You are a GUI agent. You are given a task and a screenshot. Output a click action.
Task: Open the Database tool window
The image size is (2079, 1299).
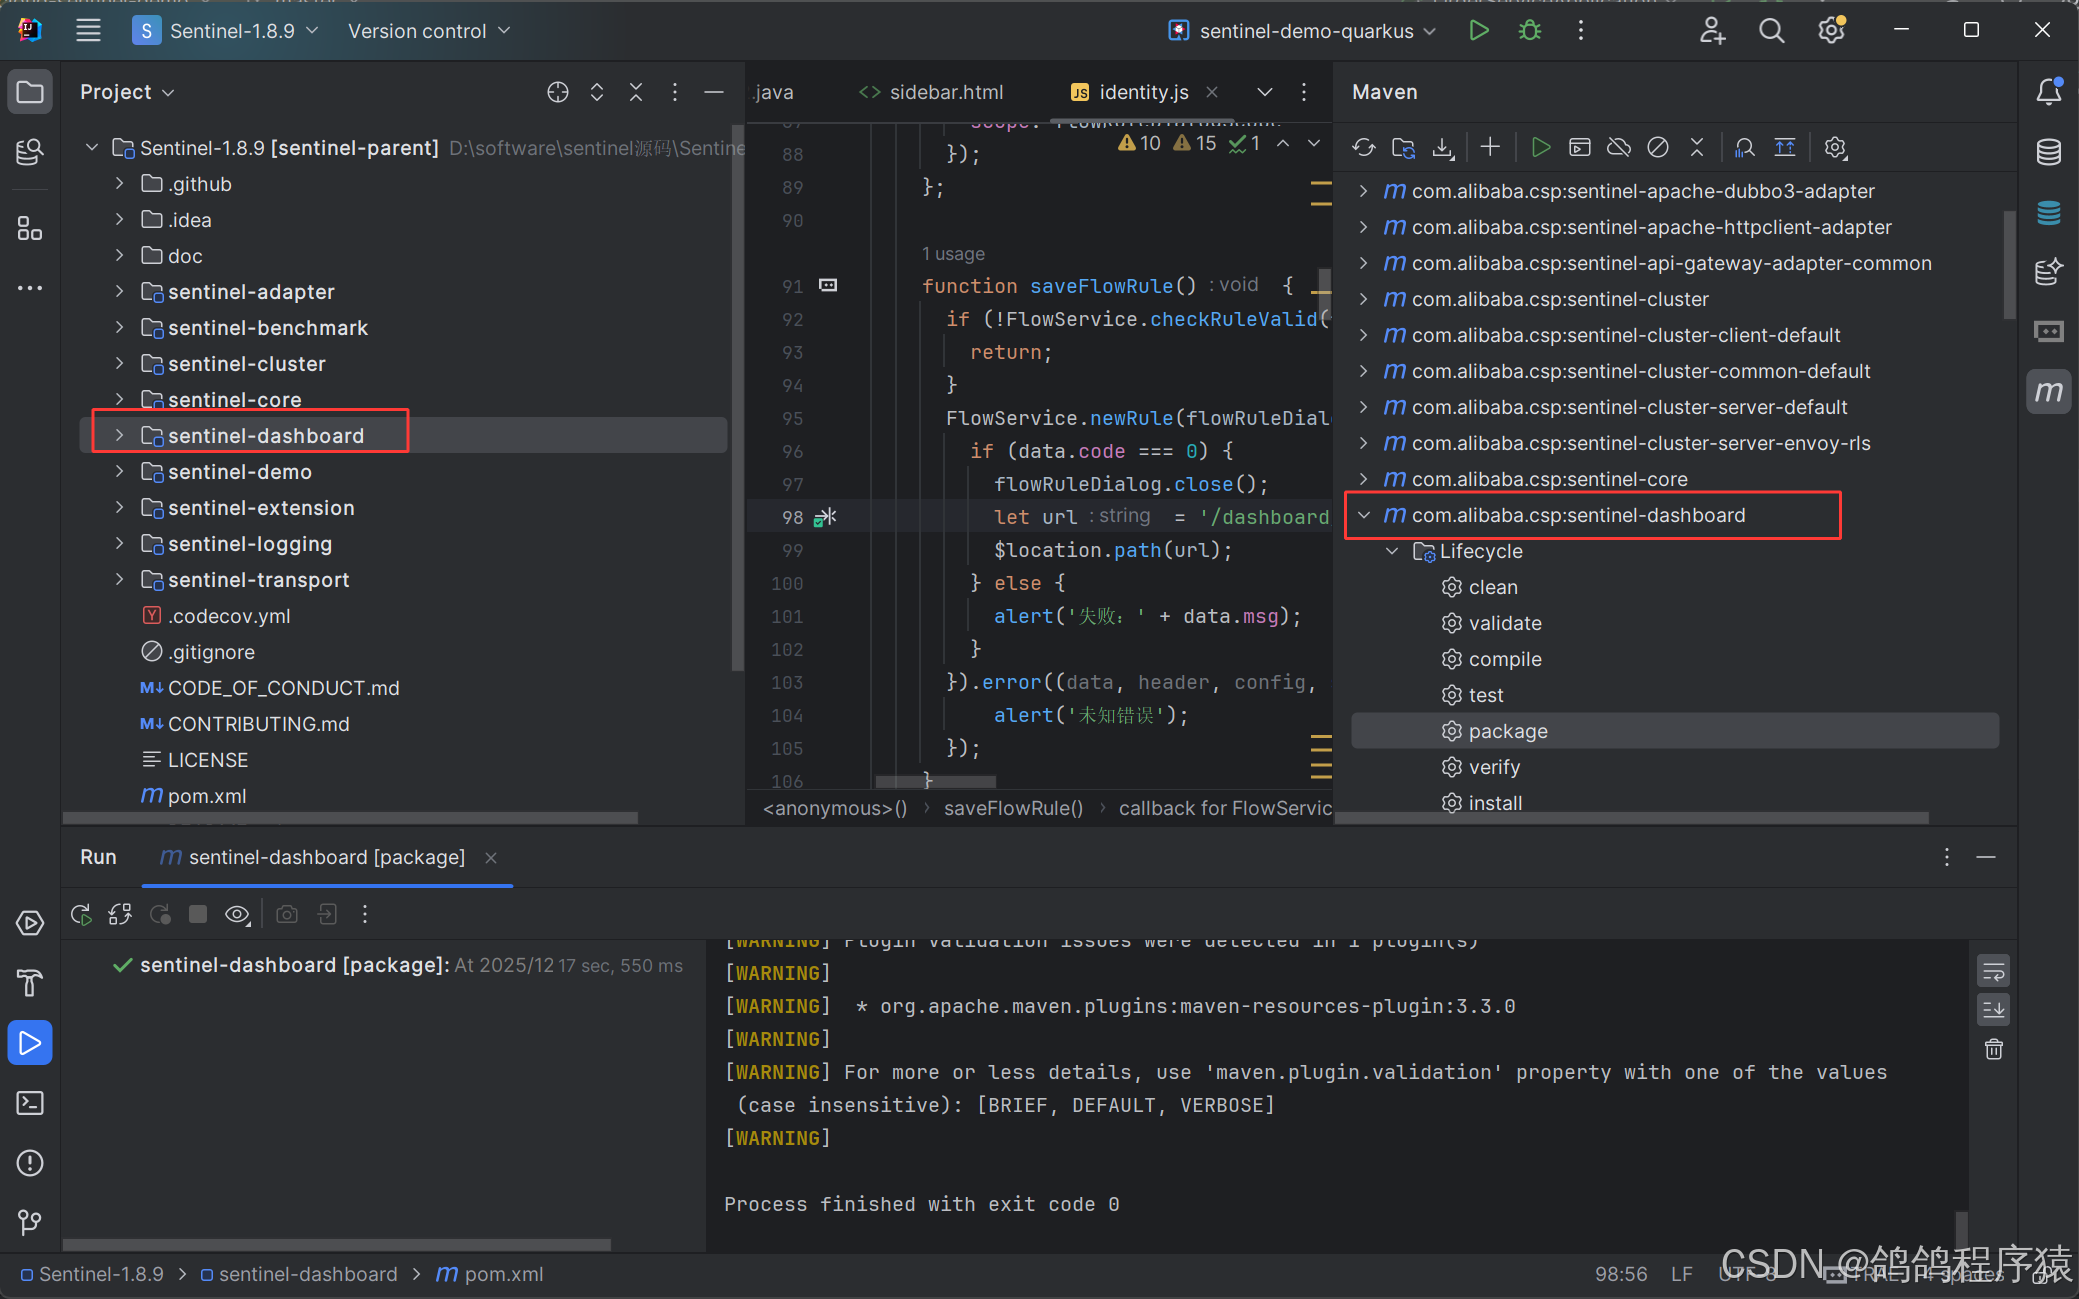point(2048,152)
